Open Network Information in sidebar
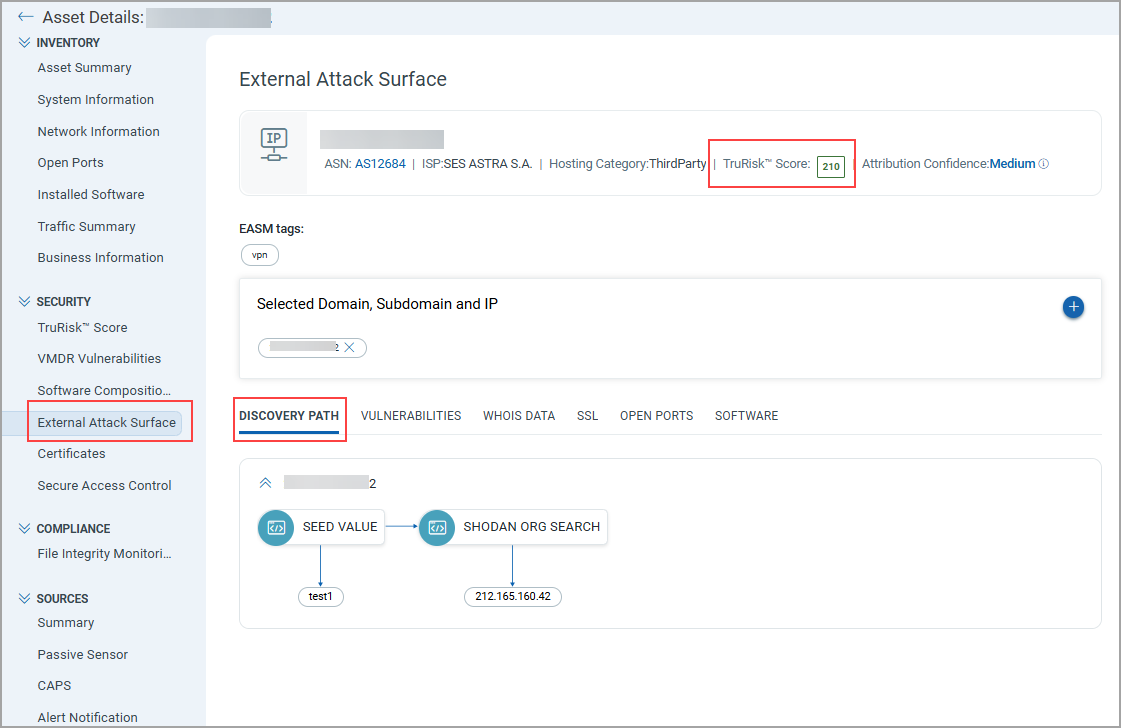Image resolution: width=1121 pixels, height=728 pixels. tap(99, 132)
